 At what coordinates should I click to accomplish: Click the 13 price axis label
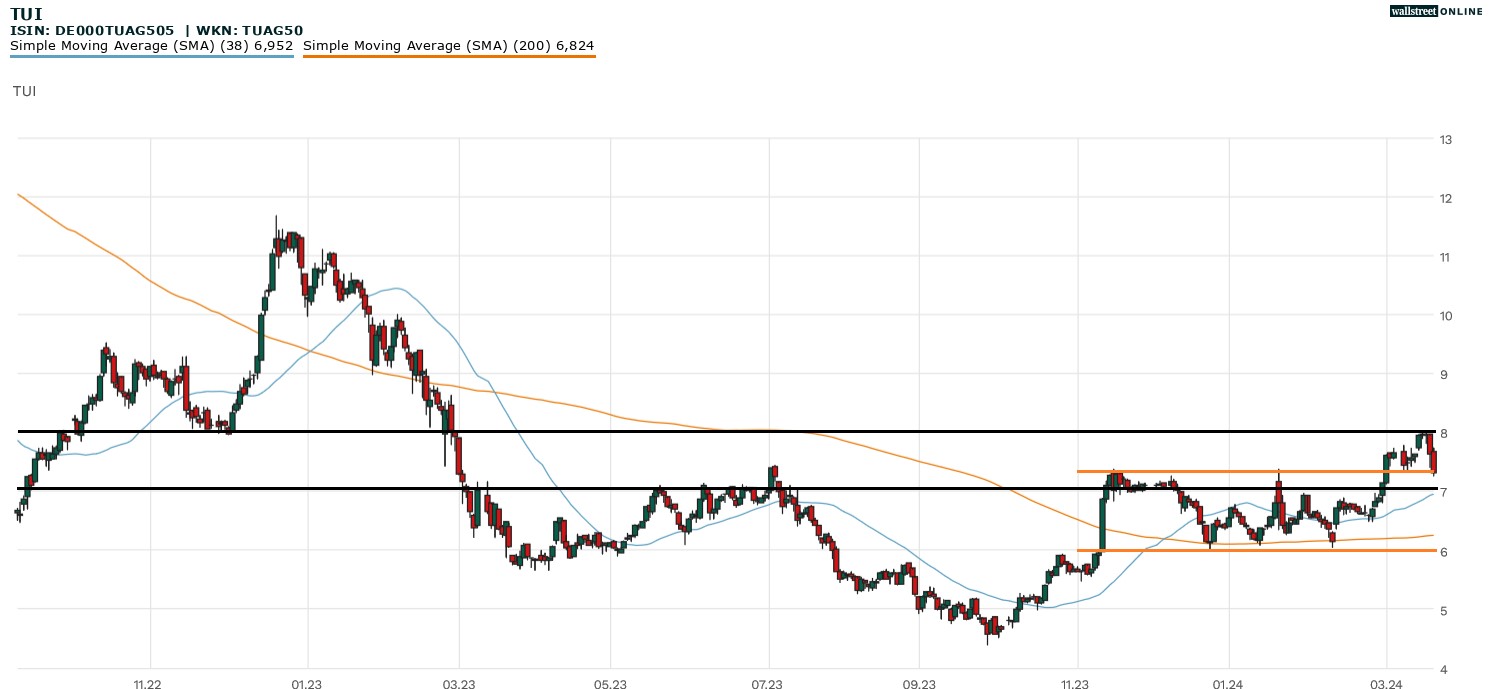(1445, 139)
